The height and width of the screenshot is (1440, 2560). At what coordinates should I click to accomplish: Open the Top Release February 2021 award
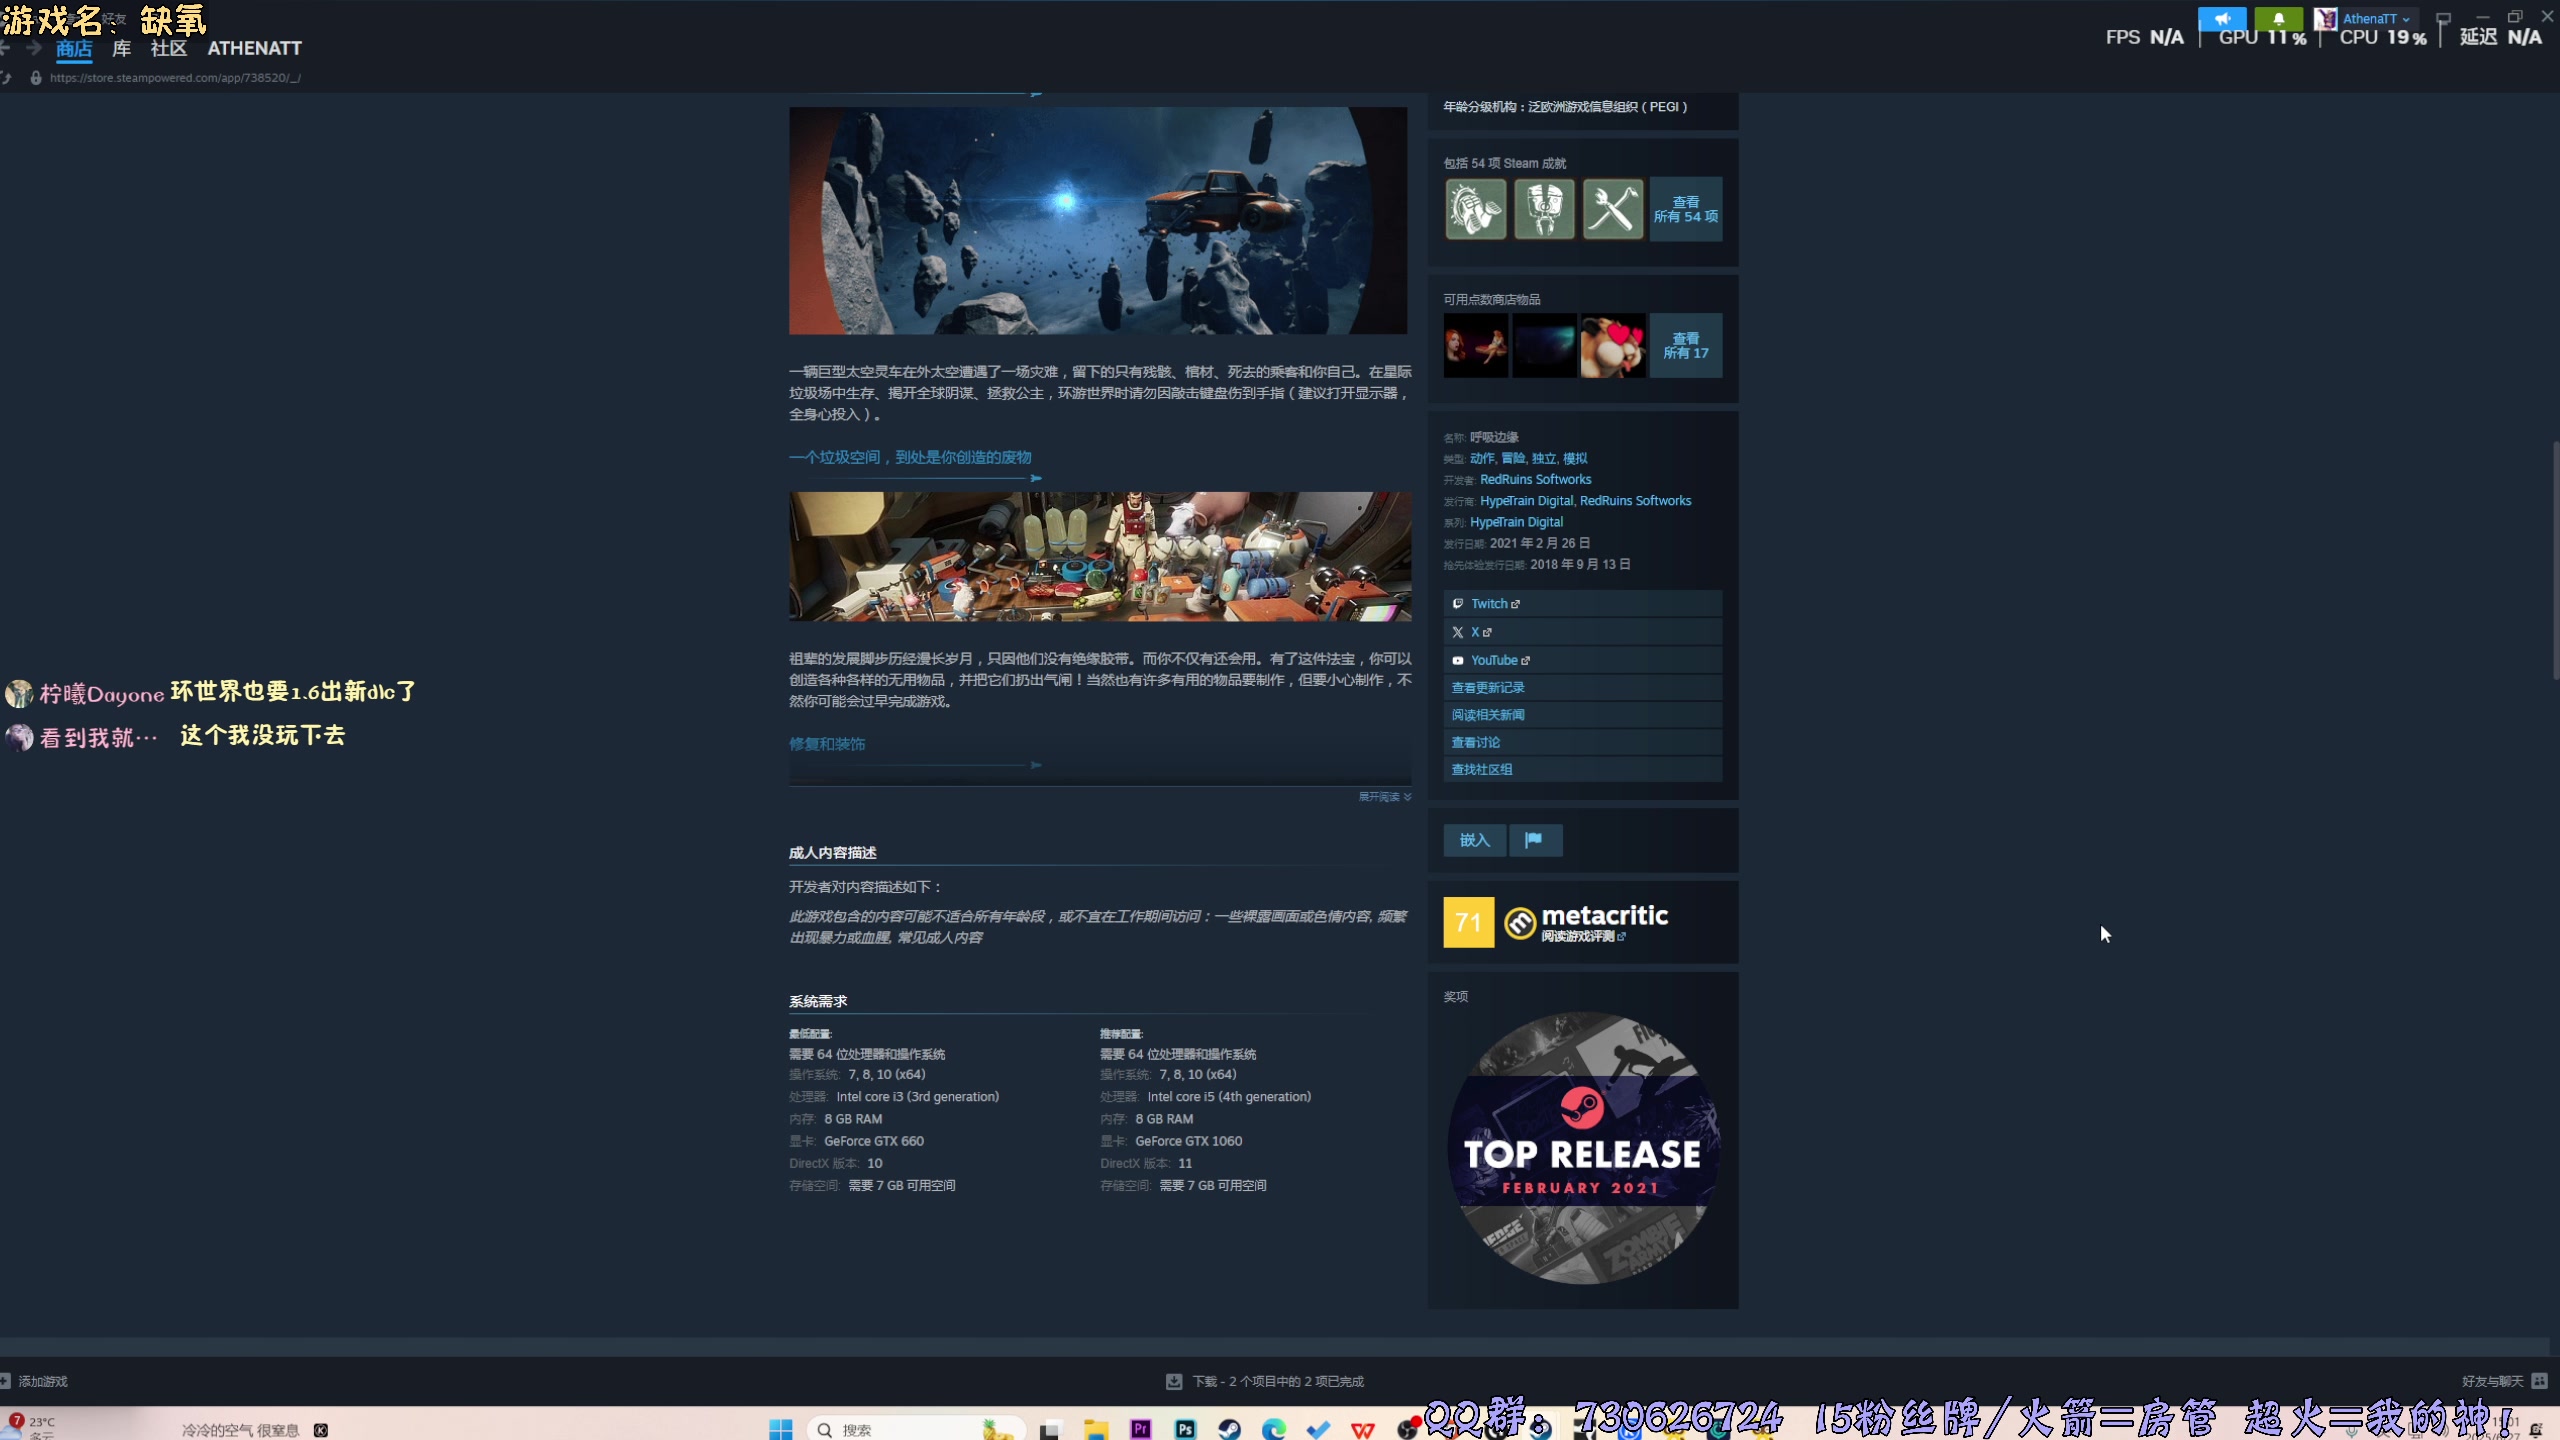coord(1583,1148)
